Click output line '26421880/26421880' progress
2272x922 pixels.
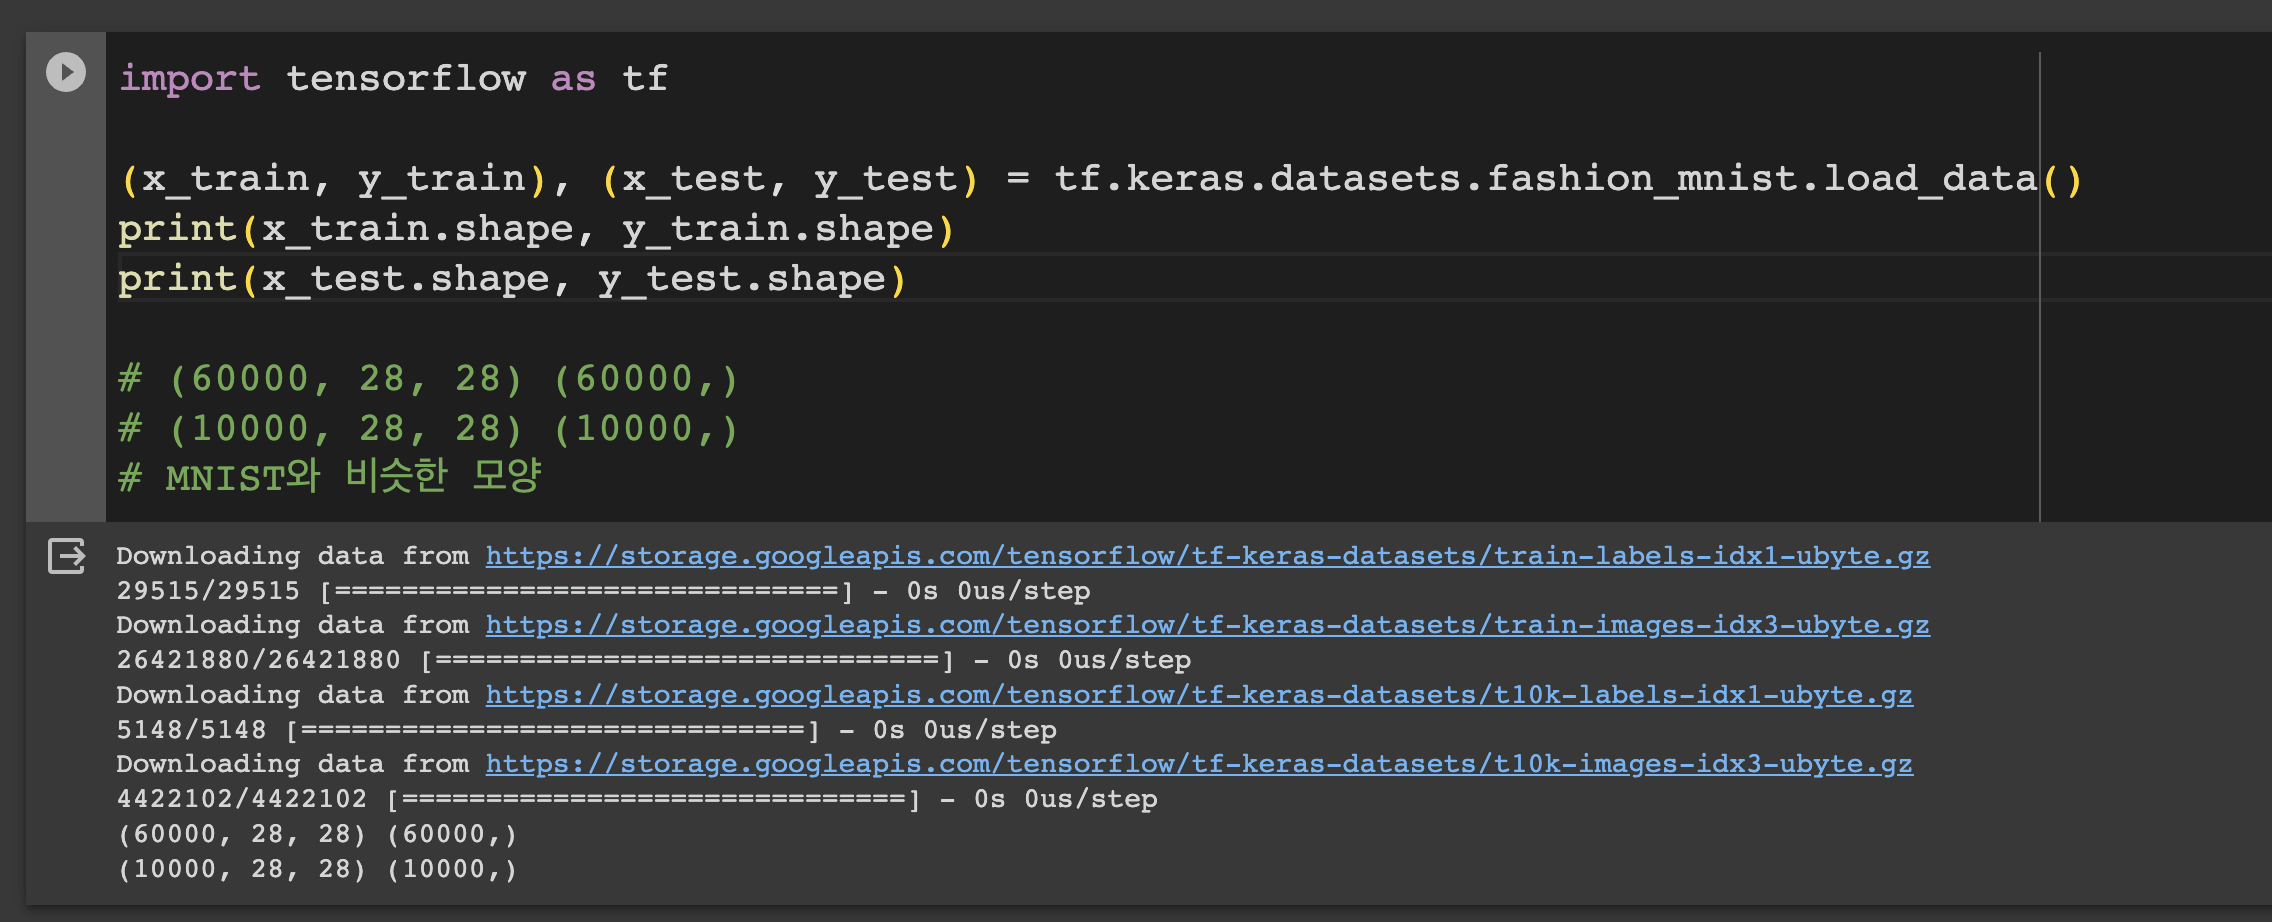(x=654, y=660)
